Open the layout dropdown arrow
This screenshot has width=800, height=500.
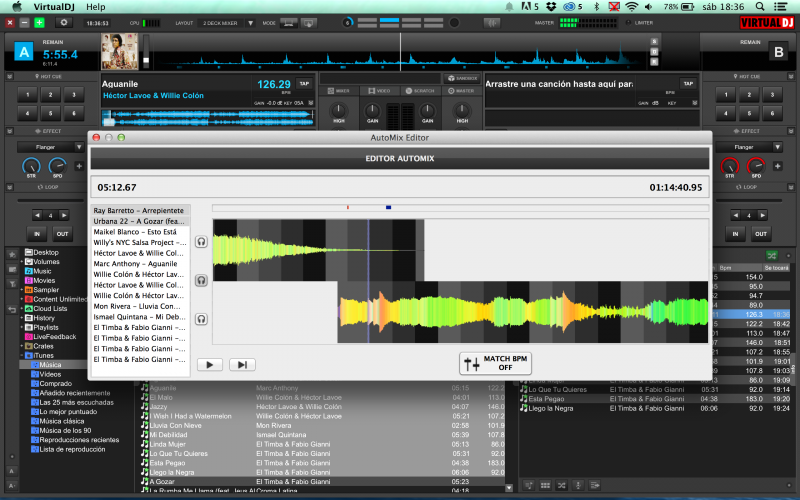click(251, 23)
